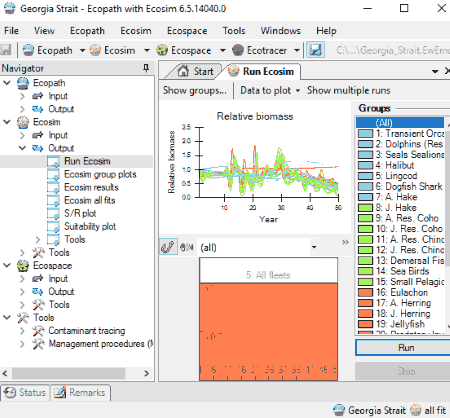Screen dimensions: 450x418
Task: Expand the Ecospace Input node
Action: click(22, 279)
